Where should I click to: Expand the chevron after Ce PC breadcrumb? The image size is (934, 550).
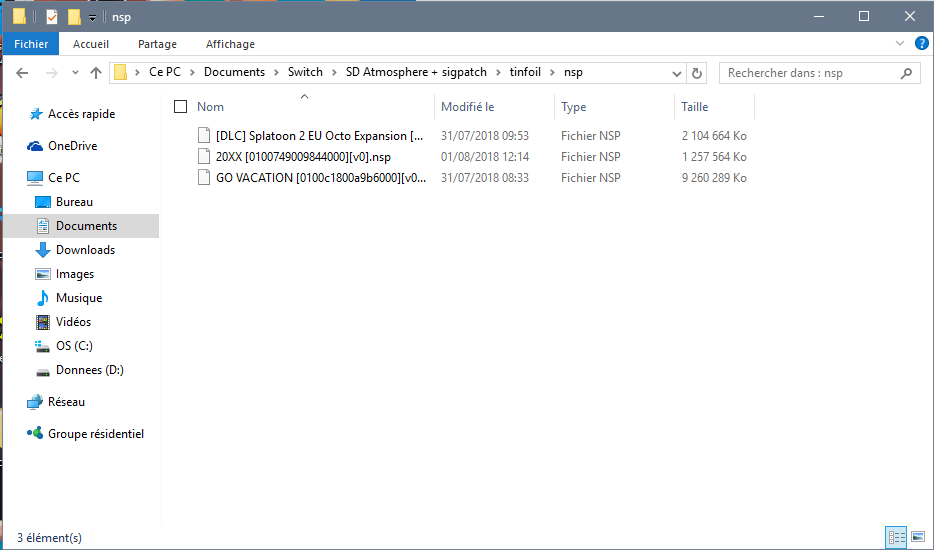[x=192, y=73]
